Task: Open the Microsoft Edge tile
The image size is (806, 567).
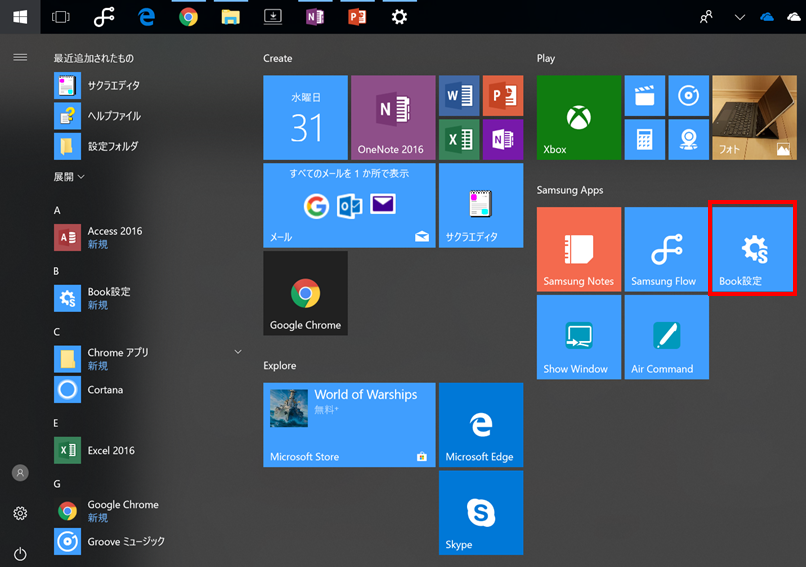Action: click(481, 425)
